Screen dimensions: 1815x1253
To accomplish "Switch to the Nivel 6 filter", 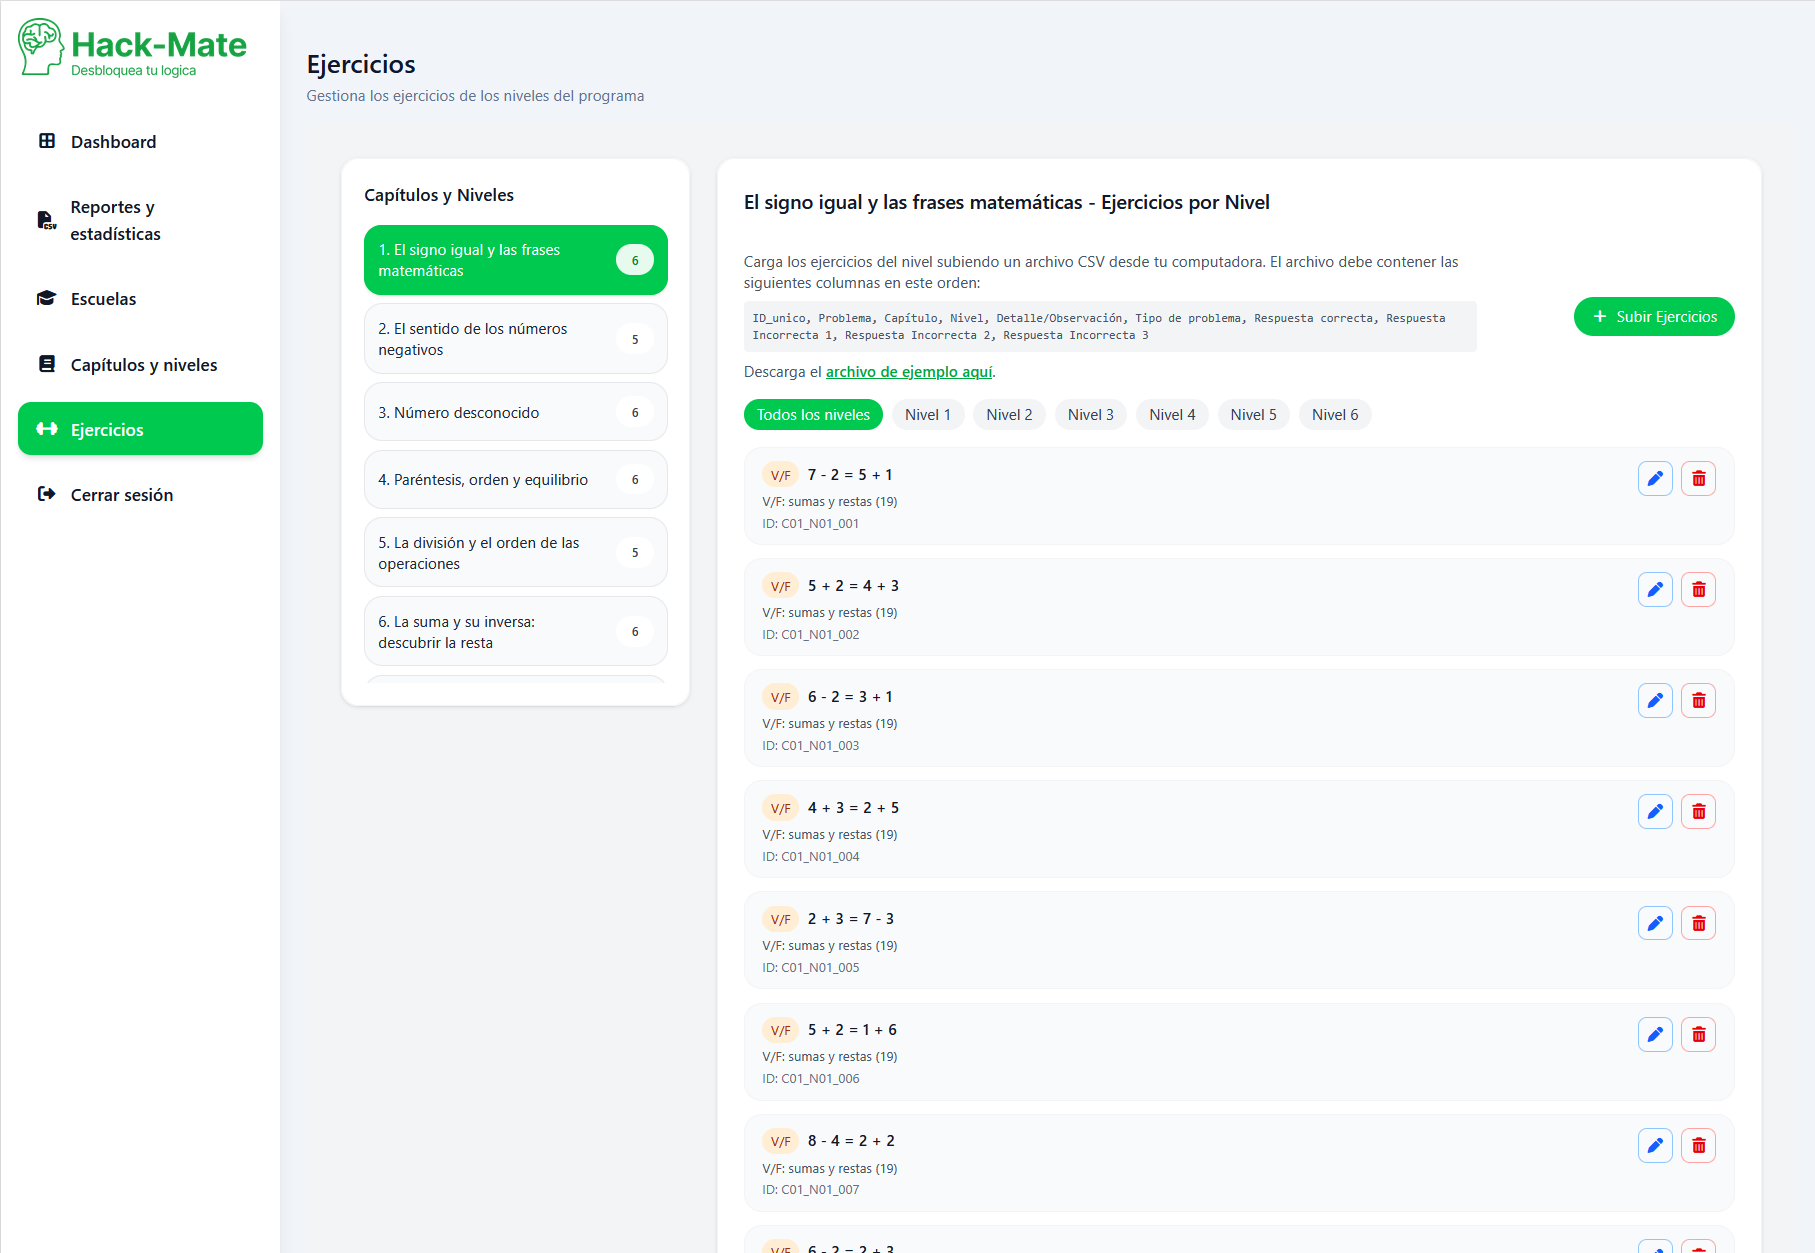I will click(x=1334, y=414).
